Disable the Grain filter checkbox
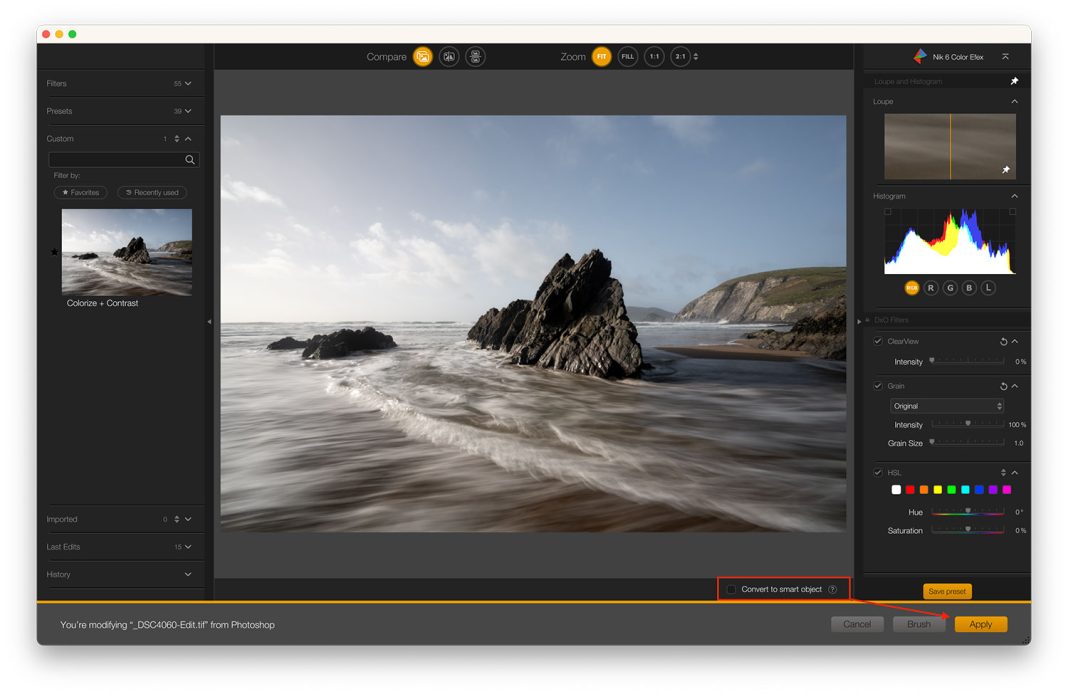The width and height of the screenshot is (1068, 694). pos(878,386)
